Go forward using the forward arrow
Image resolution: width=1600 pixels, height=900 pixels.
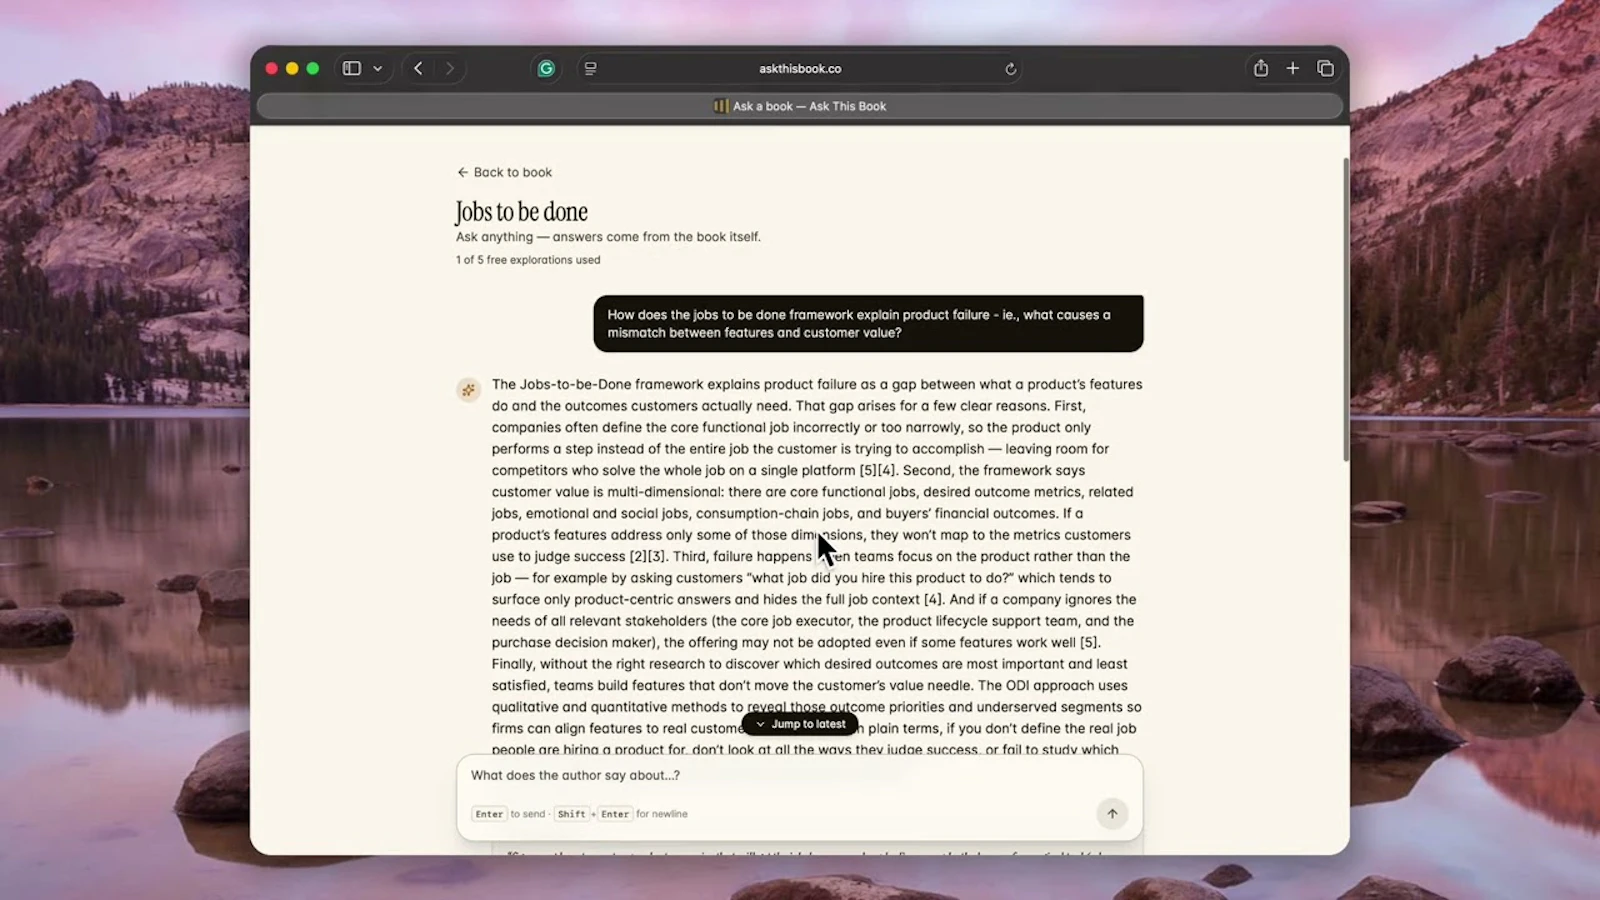click(x=450, y=69)
